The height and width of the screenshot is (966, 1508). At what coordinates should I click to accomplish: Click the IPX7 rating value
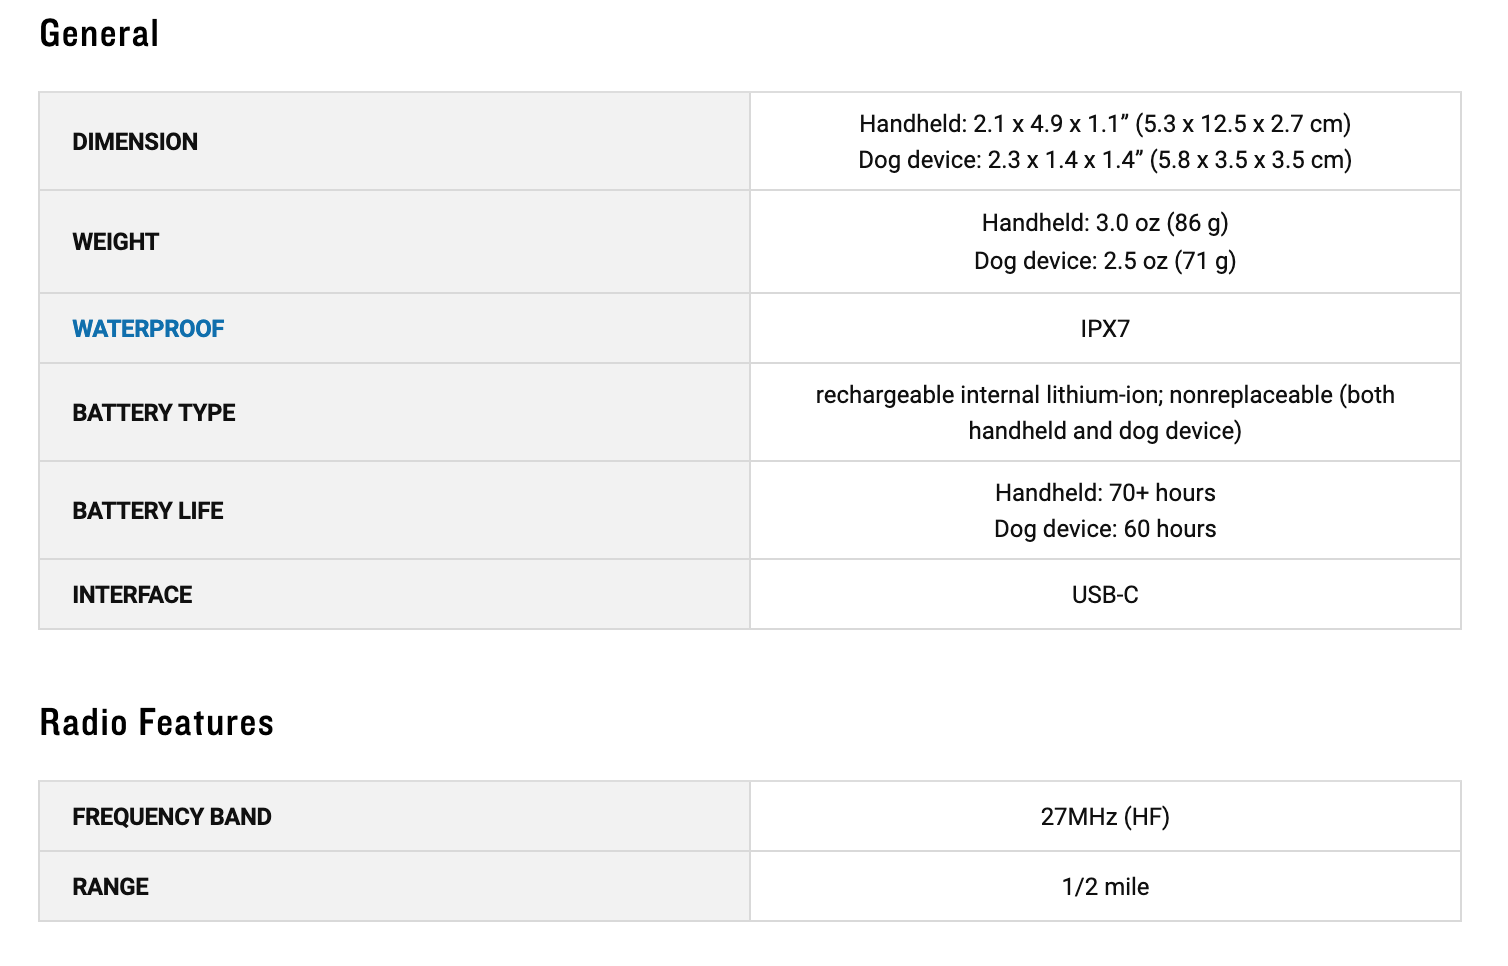tap(1104, 329)
